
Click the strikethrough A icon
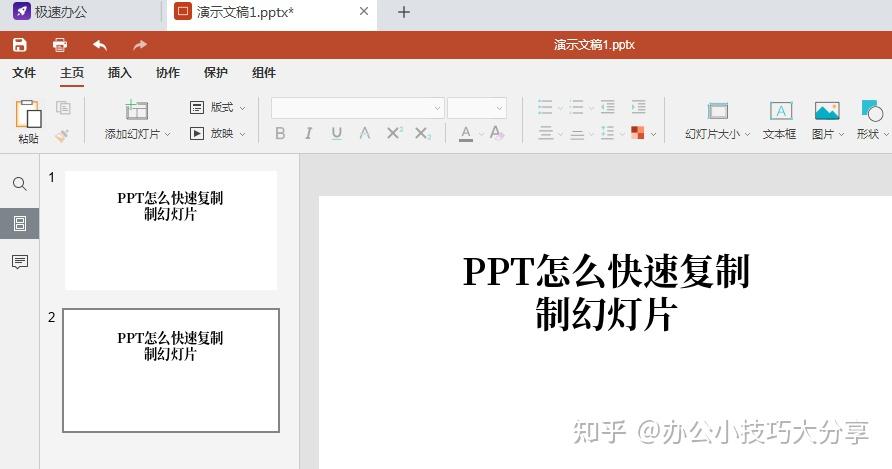point(365,133)
